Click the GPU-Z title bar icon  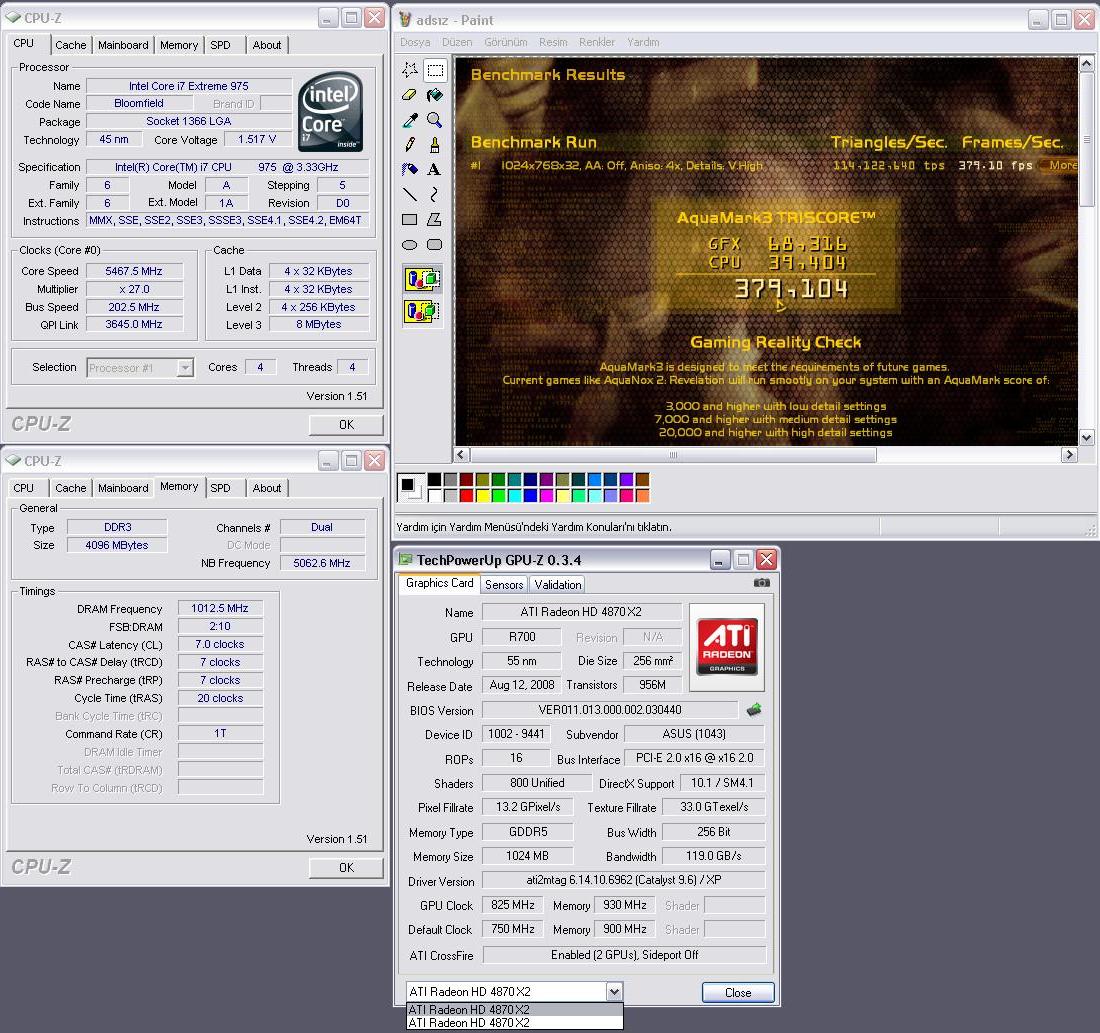pyautogui.click(x=405, y=559)
